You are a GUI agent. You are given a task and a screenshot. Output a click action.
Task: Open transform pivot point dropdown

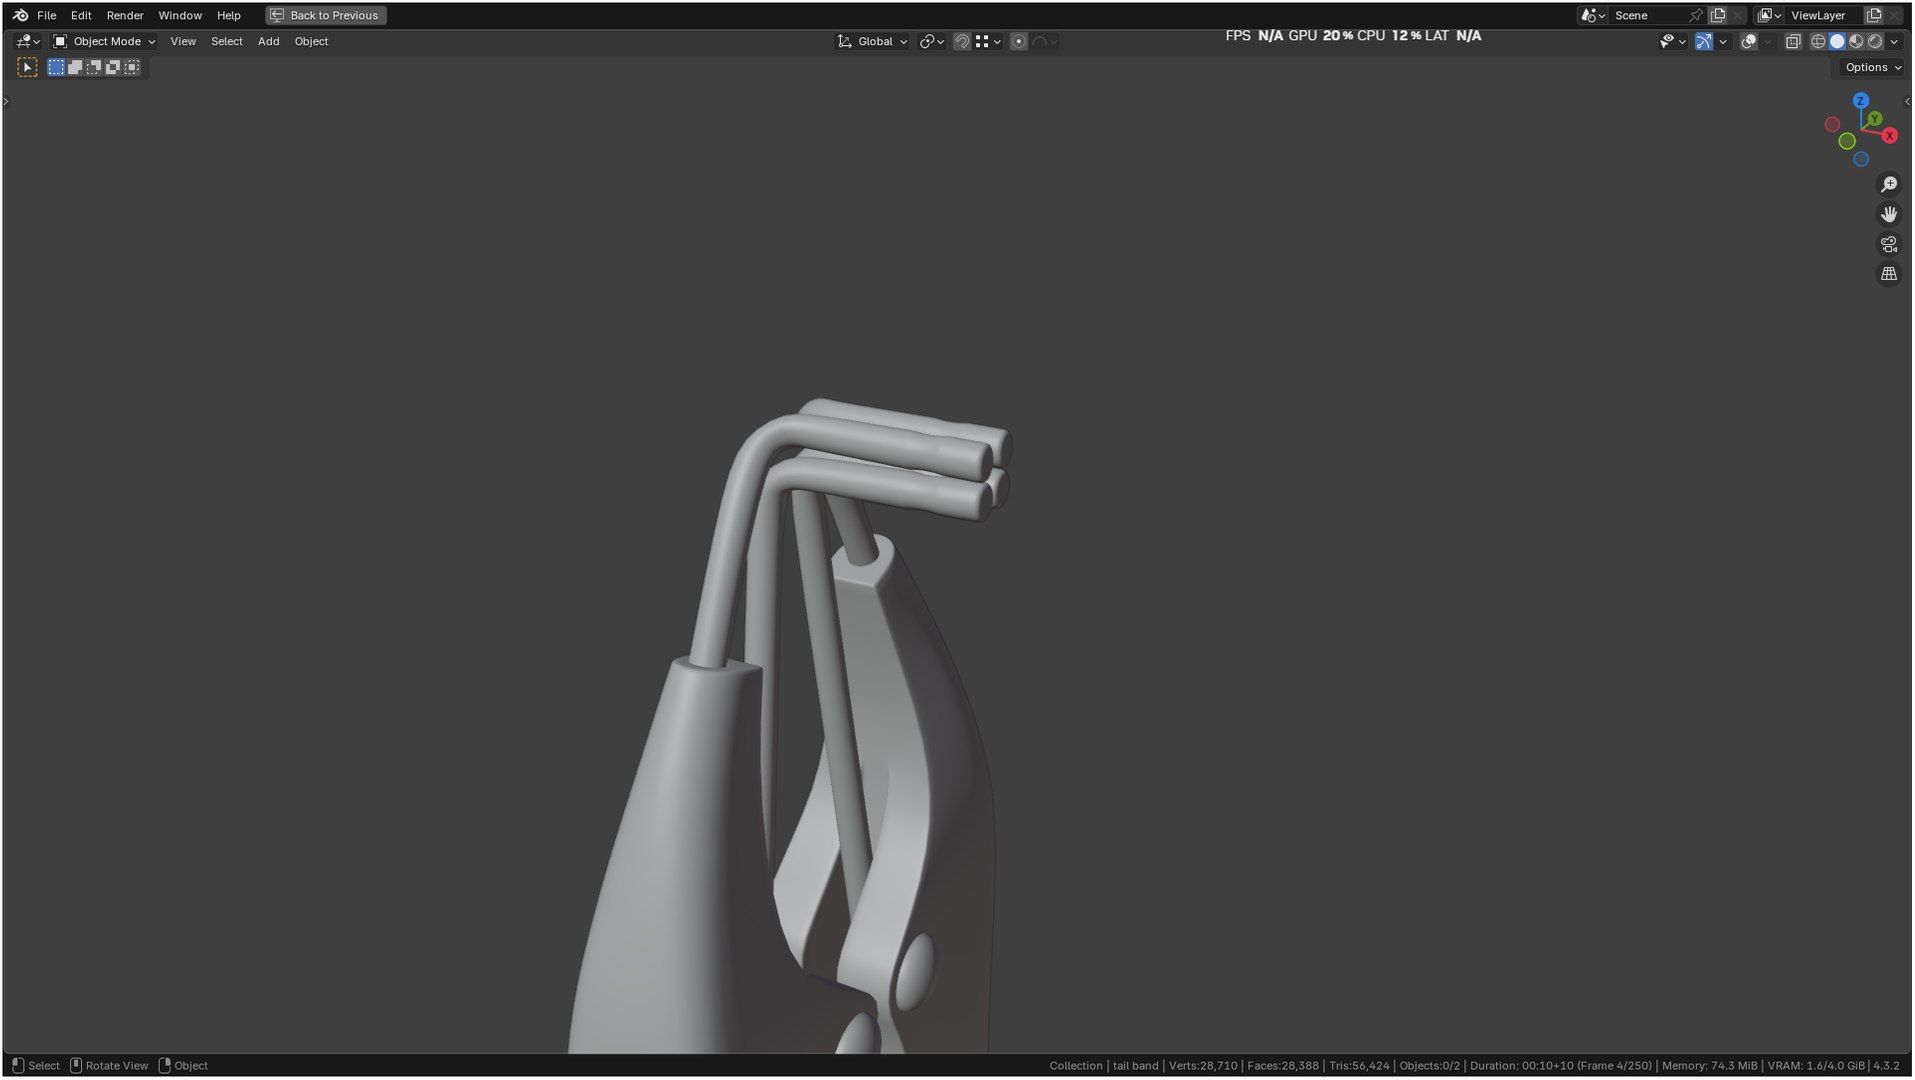932,42
